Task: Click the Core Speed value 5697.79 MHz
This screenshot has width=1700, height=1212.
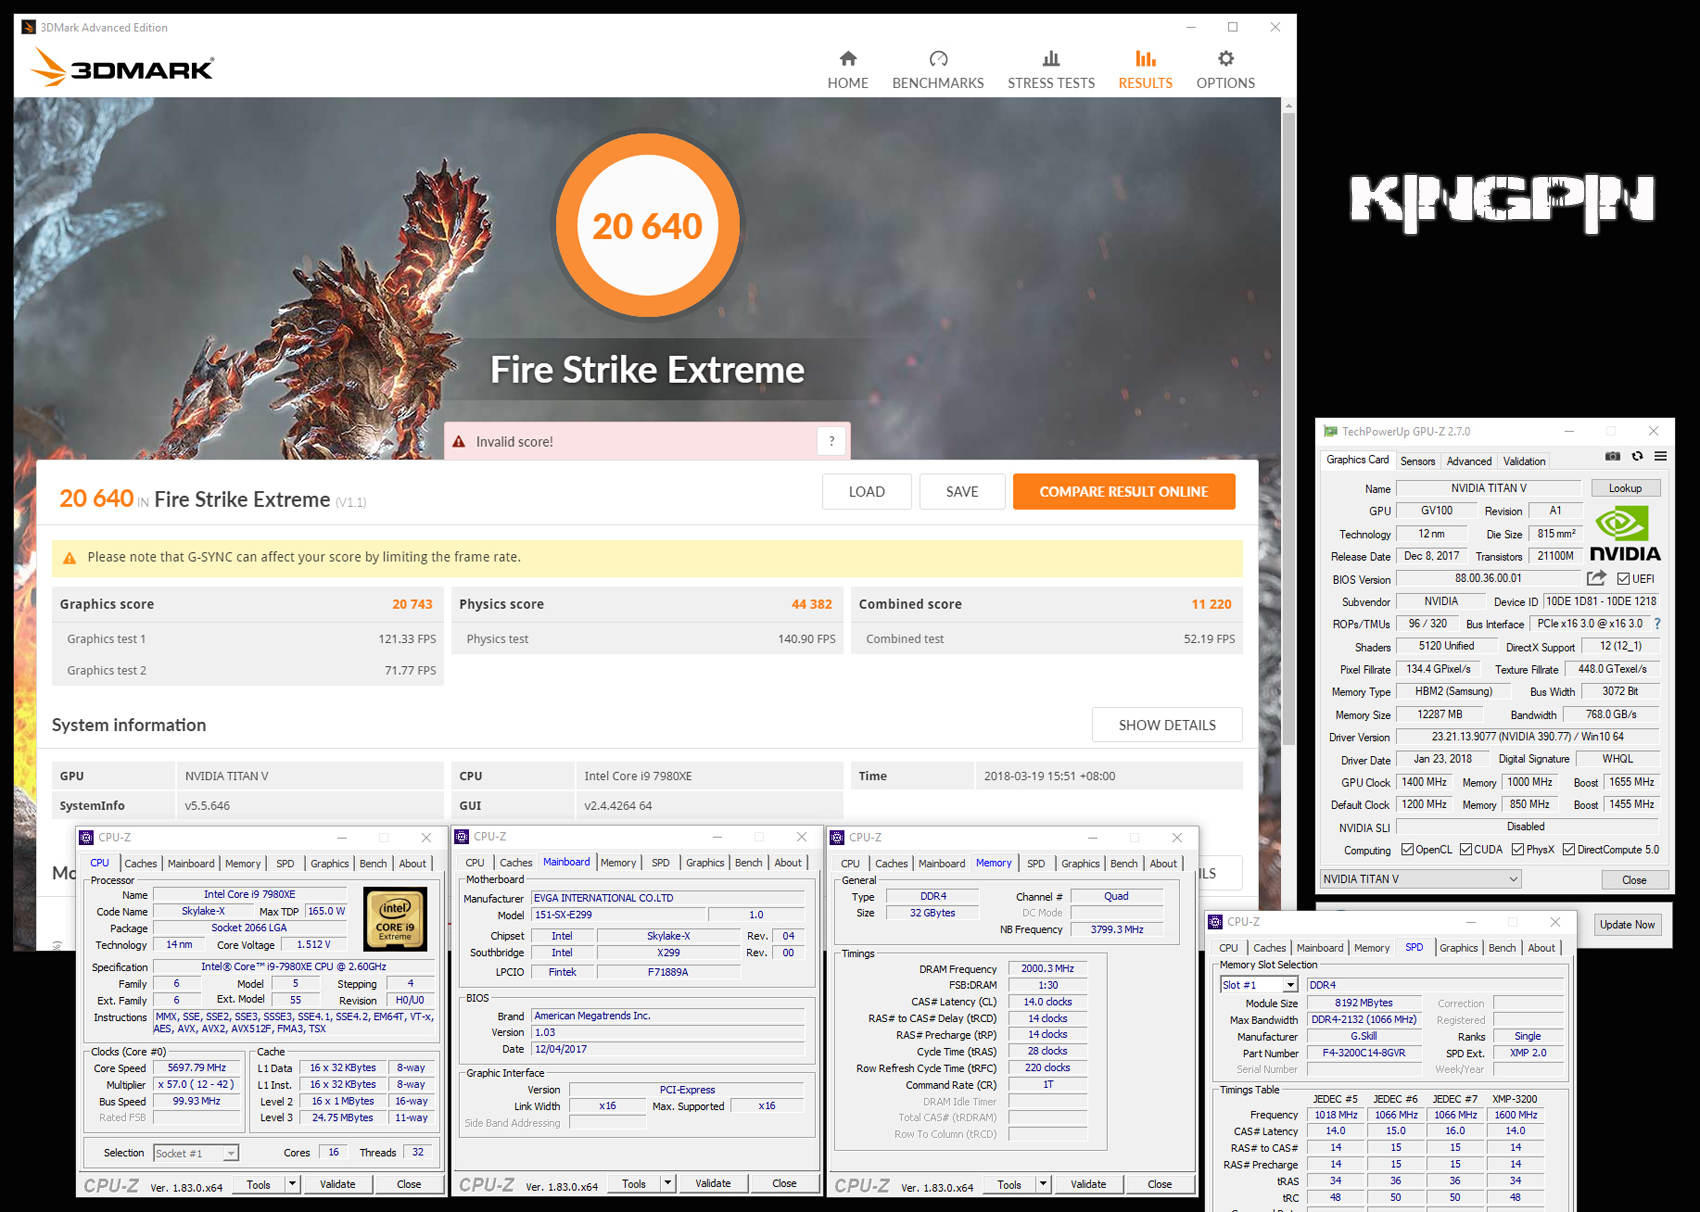Action: click(197, 1068)
